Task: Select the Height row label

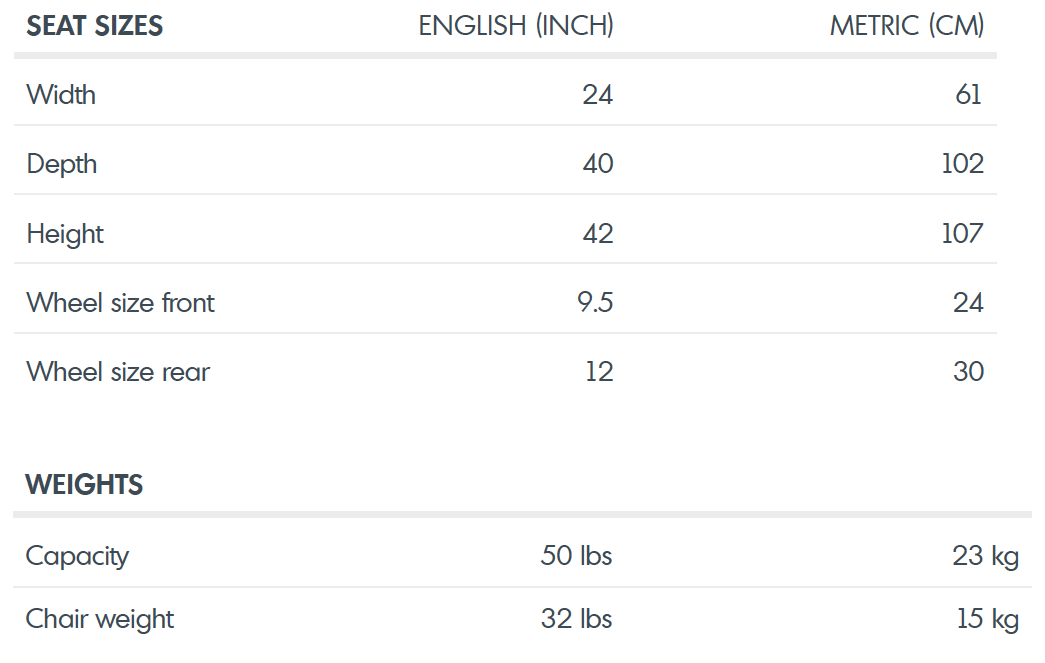Action: click(65, 235)
